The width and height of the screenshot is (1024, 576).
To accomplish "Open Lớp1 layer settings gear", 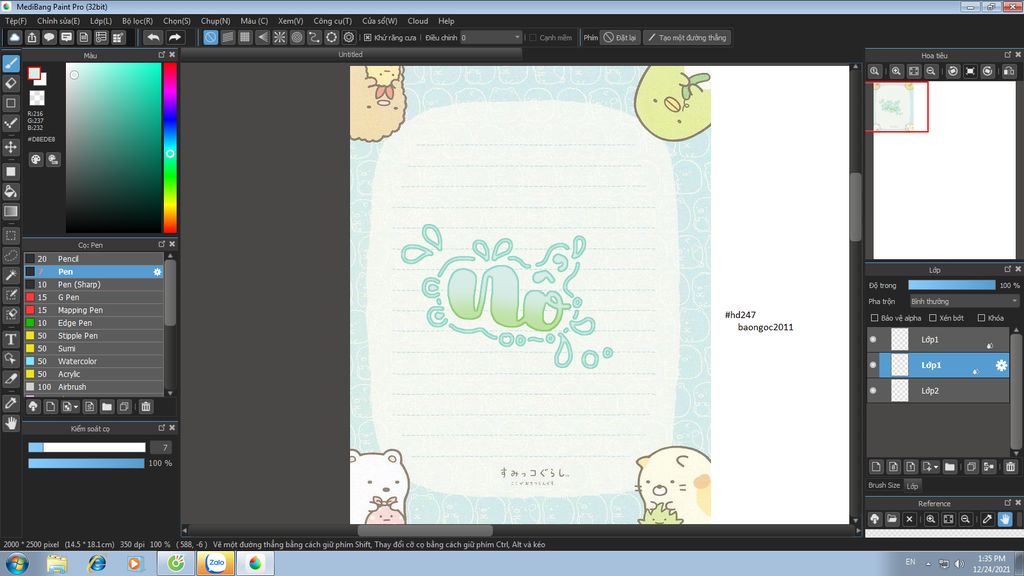I will coord(1001,365).
